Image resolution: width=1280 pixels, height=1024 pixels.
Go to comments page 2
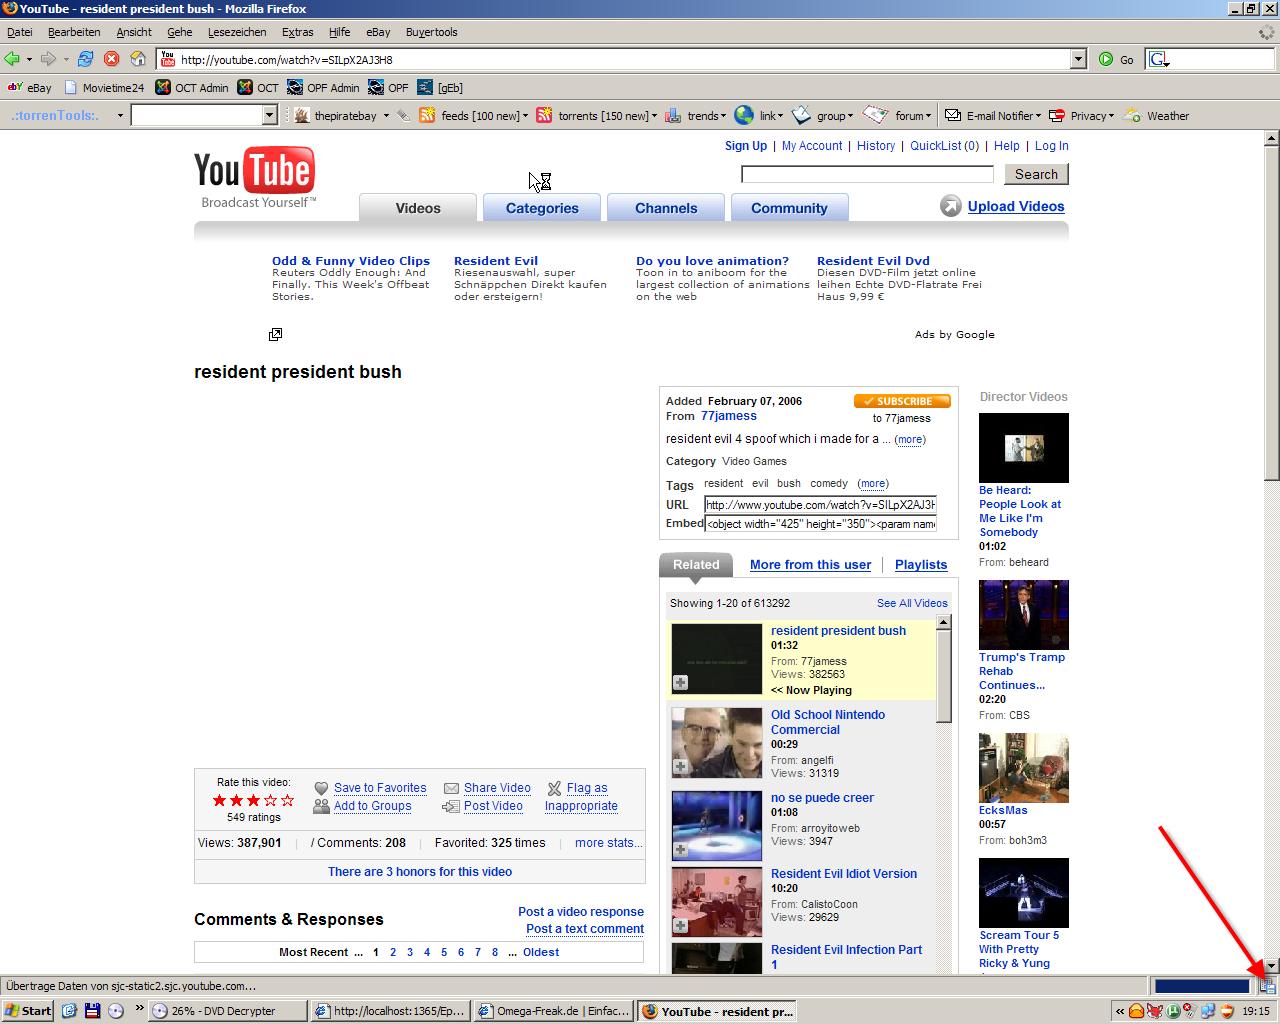coord(393,953)
